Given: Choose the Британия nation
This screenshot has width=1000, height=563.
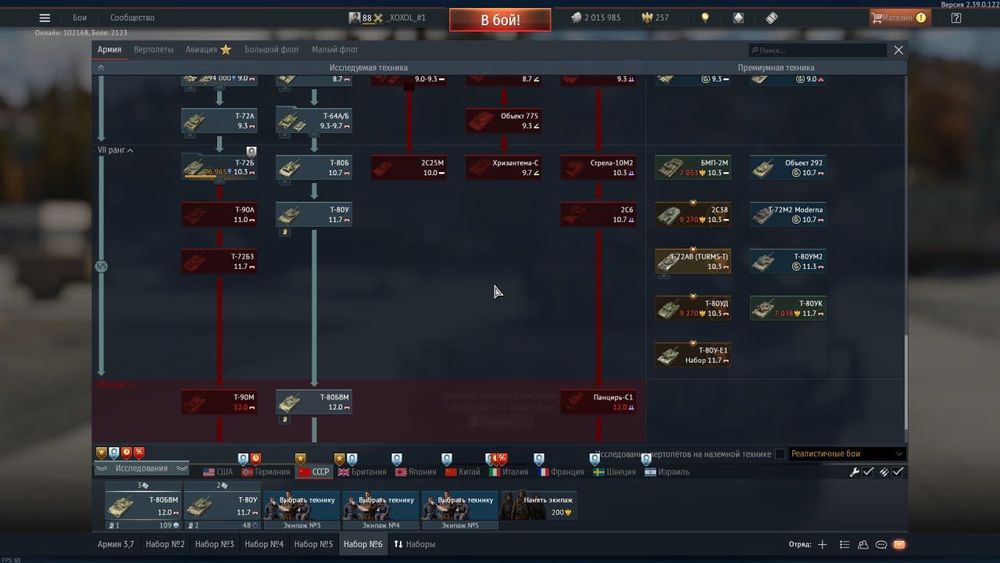Looking at the screenshot, I should pyautogui.click(x=362, y=472).
